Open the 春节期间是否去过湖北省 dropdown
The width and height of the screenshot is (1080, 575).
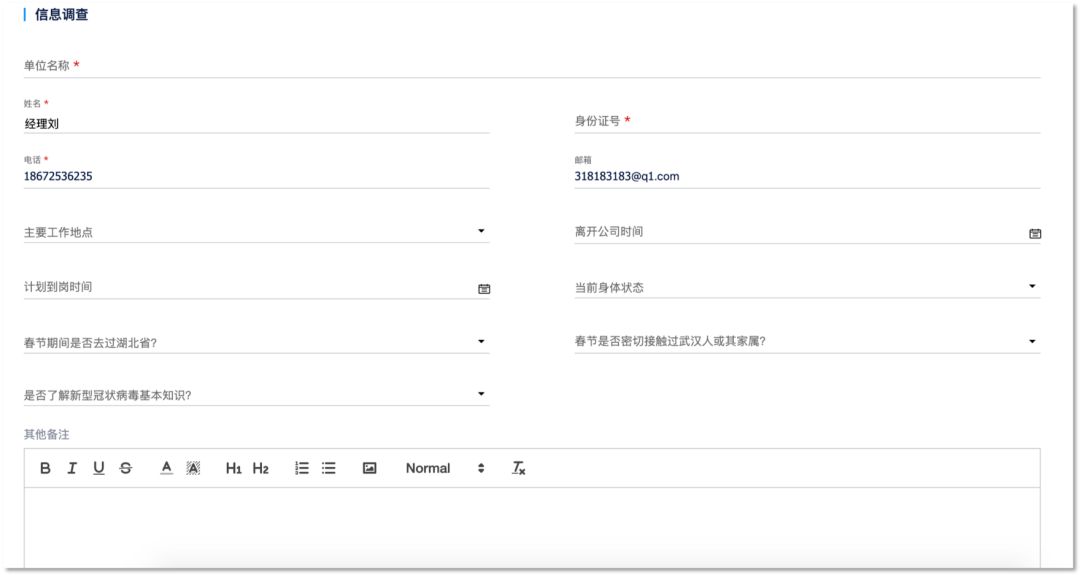coord(256,342)
